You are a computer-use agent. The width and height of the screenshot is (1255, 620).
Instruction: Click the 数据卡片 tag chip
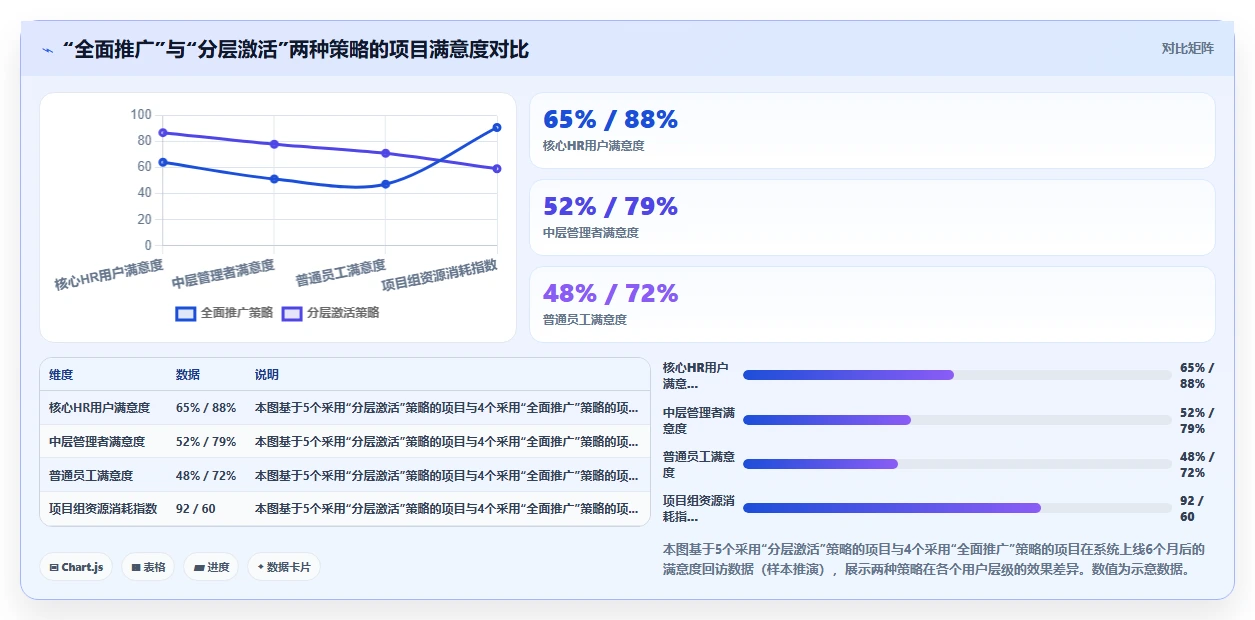(x=284, y=567)
